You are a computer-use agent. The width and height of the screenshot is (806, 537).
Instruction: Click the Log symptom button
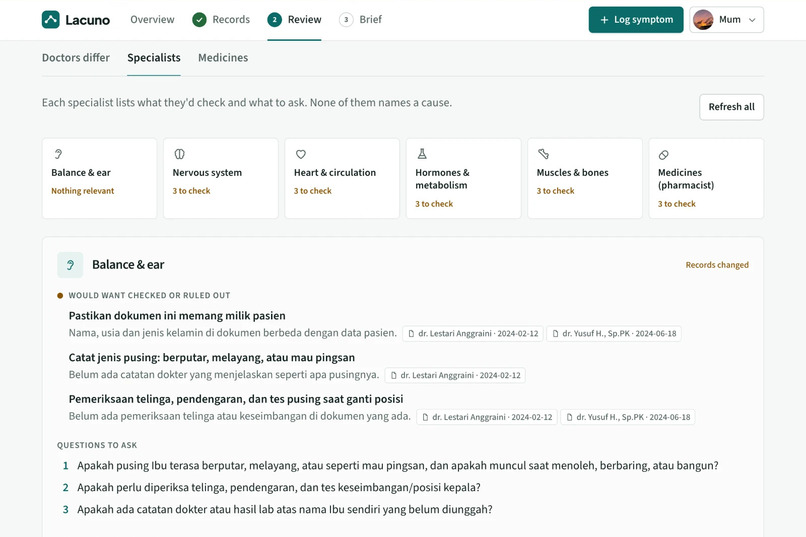pos(636,20)
